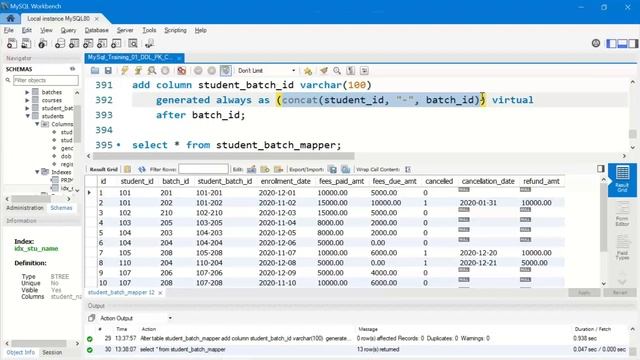
Task: Toggle the bottom output panel visibility
Action: (622, 43)
